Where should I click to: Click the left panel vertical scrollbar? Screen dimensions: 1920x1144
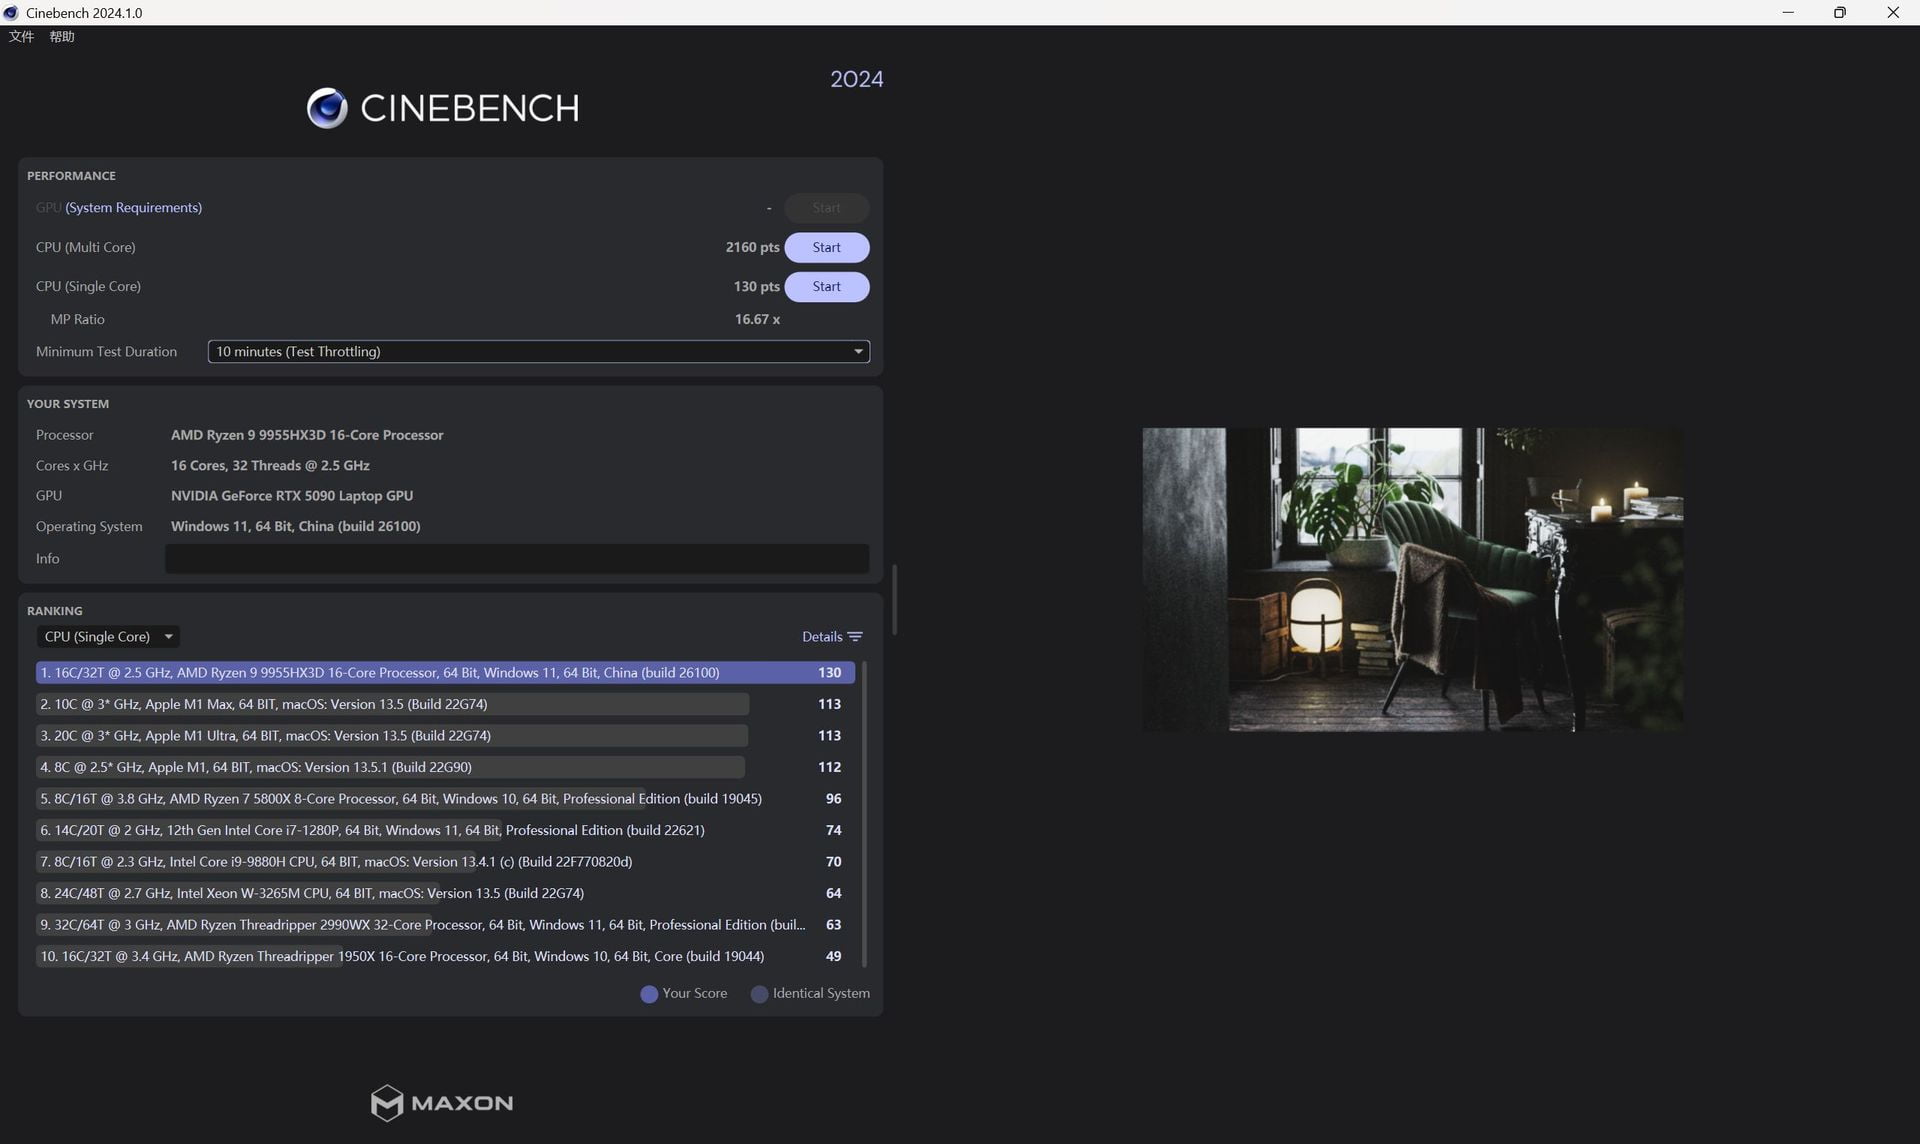click(894, 600)
